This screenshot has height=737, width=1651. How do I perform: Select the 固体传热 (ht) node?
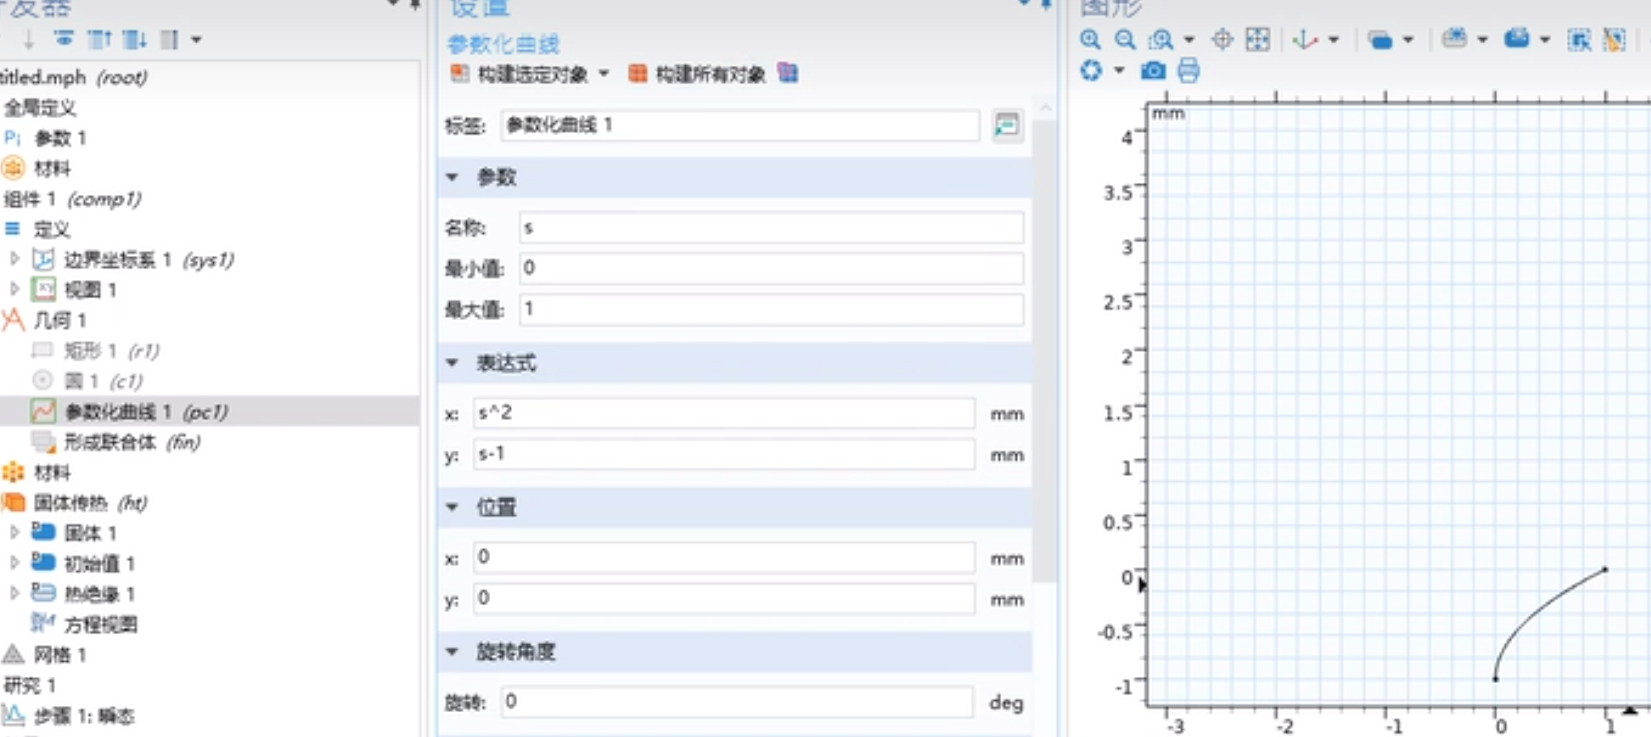pos(90,503)
